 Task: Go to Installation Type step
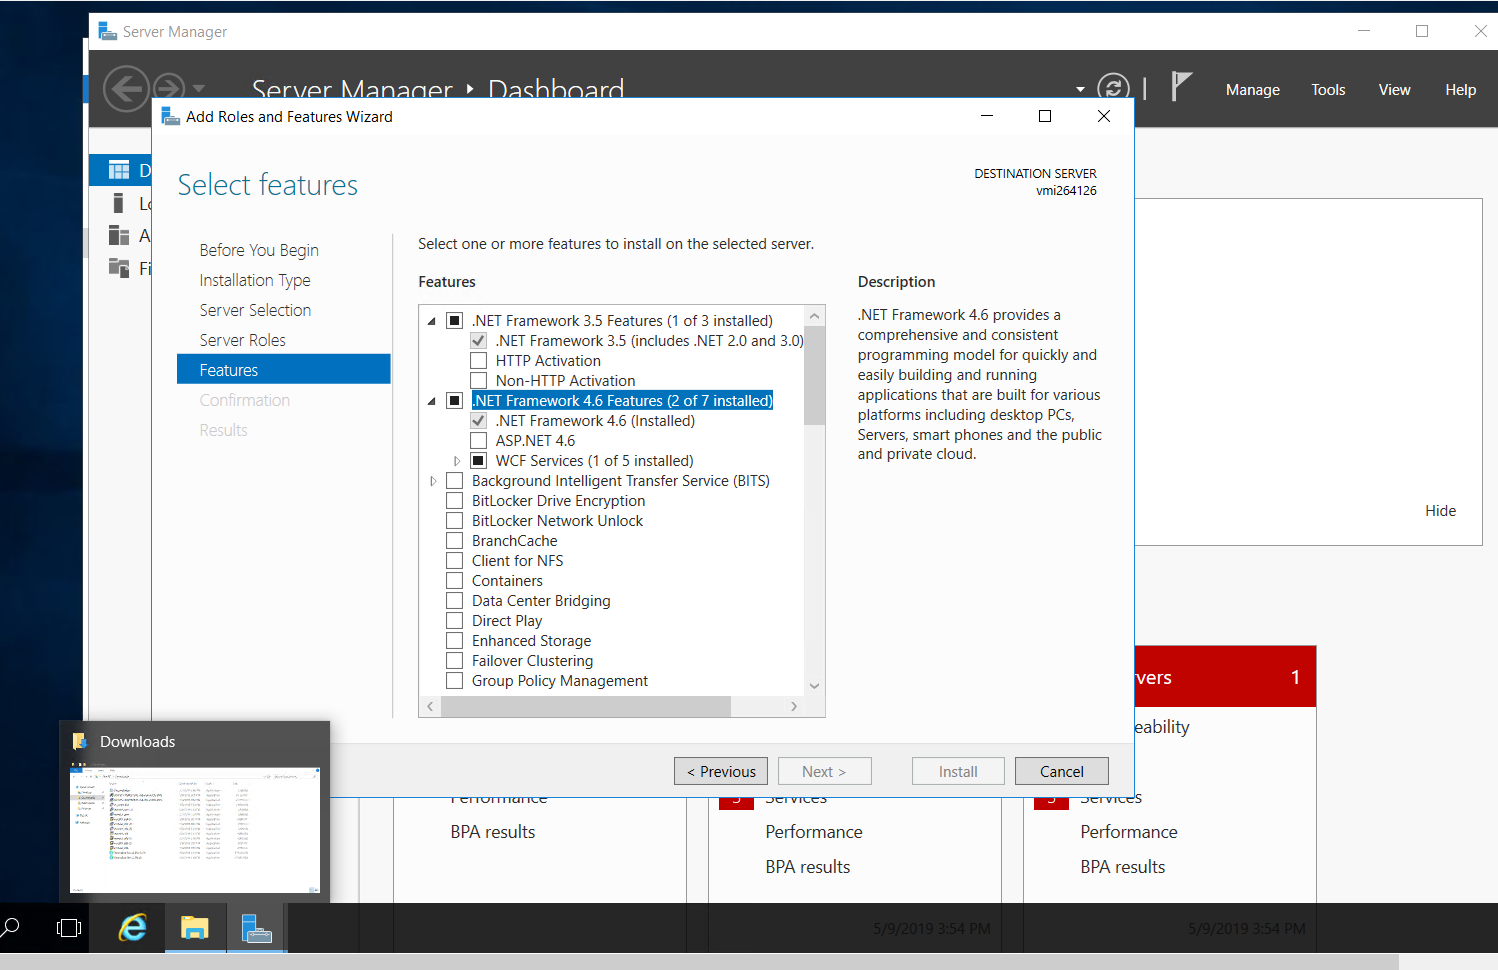click(x=255, y=280)
